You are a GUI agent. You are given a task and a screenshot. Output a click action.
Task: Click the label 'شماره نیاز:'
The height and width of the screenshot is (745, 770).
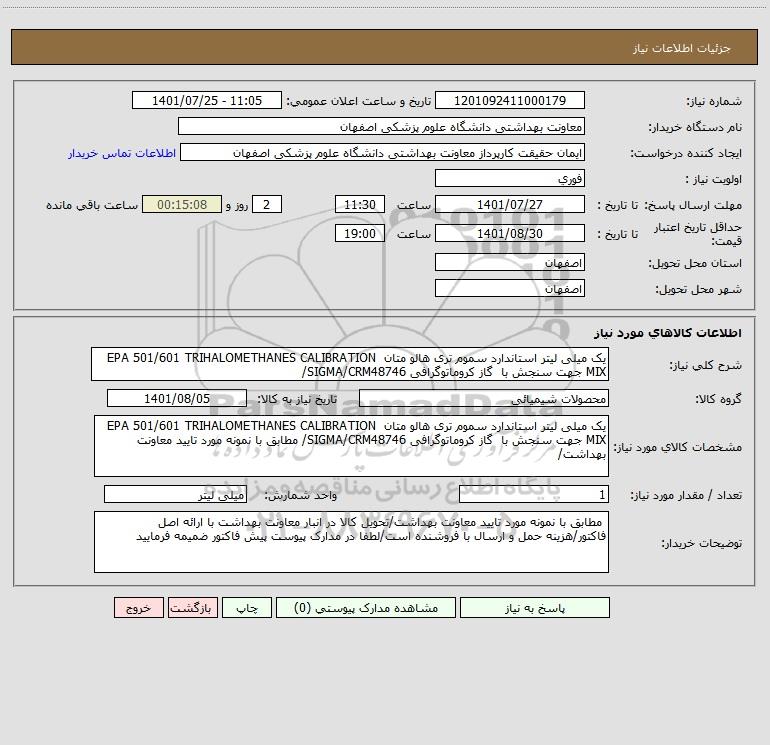pos(714,101)
